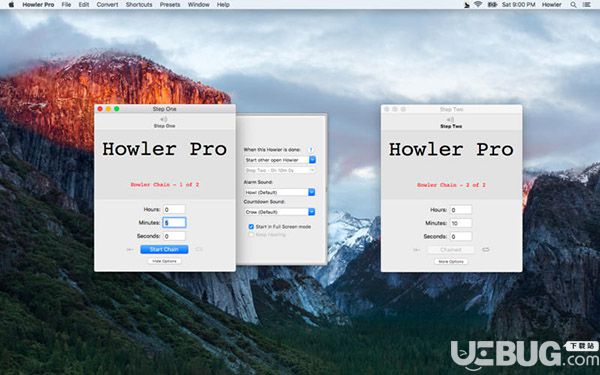Click the Minutes field in Step One
The width and height of the screenshot is (600, 375).
tap(174, 222)
